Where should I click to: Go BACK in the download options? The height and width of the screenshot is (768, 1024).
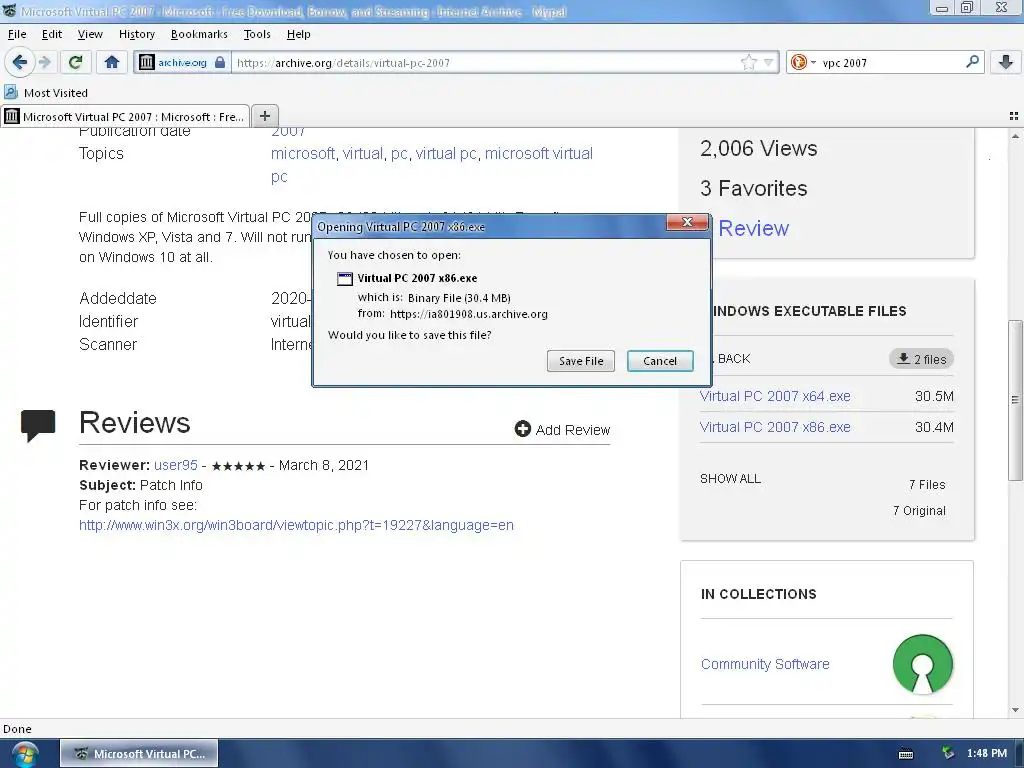[x=733, y=359]
